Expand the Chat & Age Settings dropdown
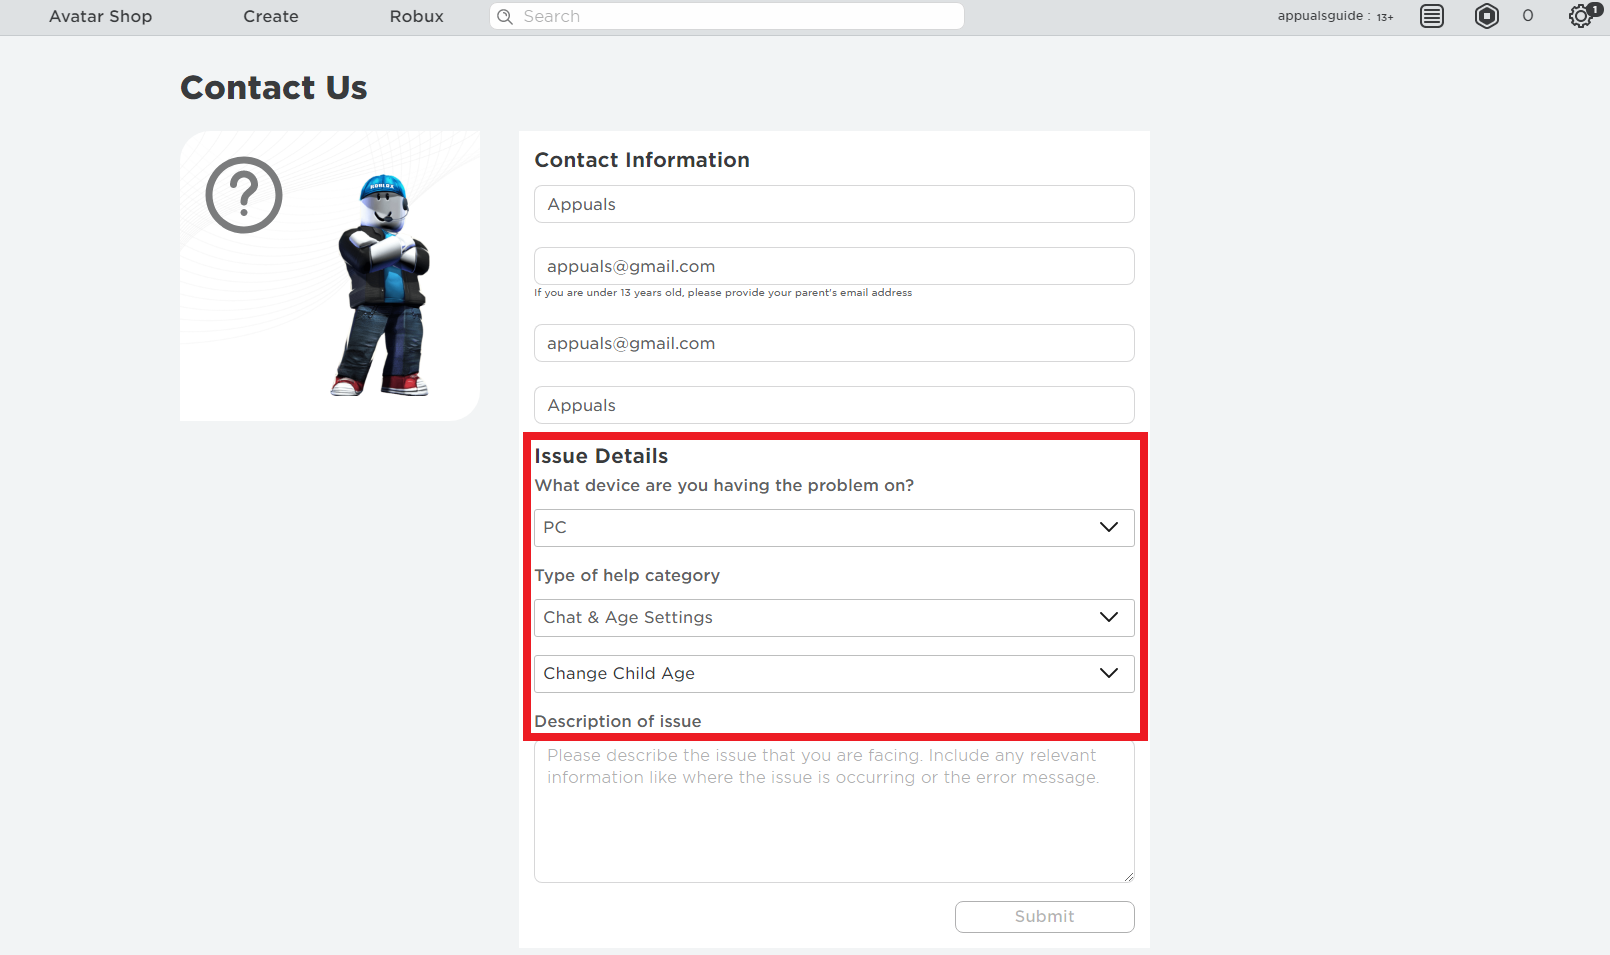Image resolution: width=1610 pixels, height=955 pixels. point(834,618)
